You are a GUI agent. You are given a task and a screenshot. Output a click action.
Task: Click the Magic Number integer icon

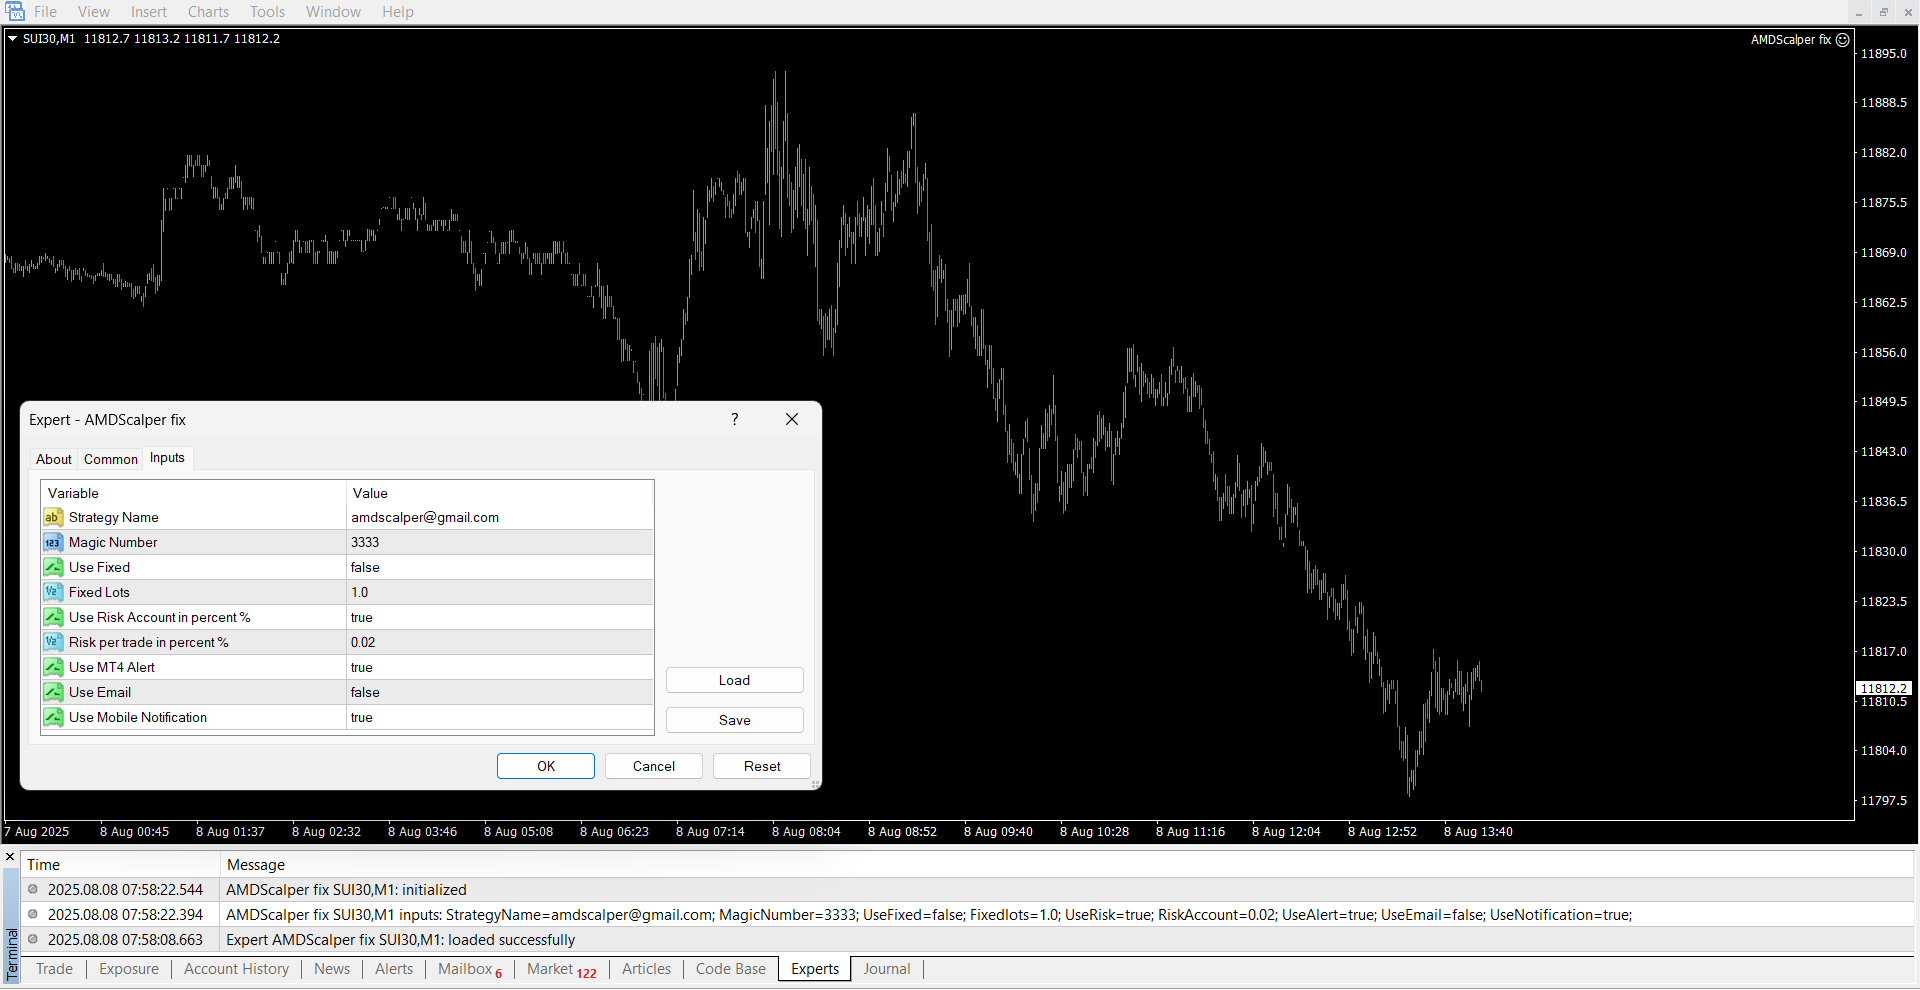pyautogui.click(x=53, y=542)
